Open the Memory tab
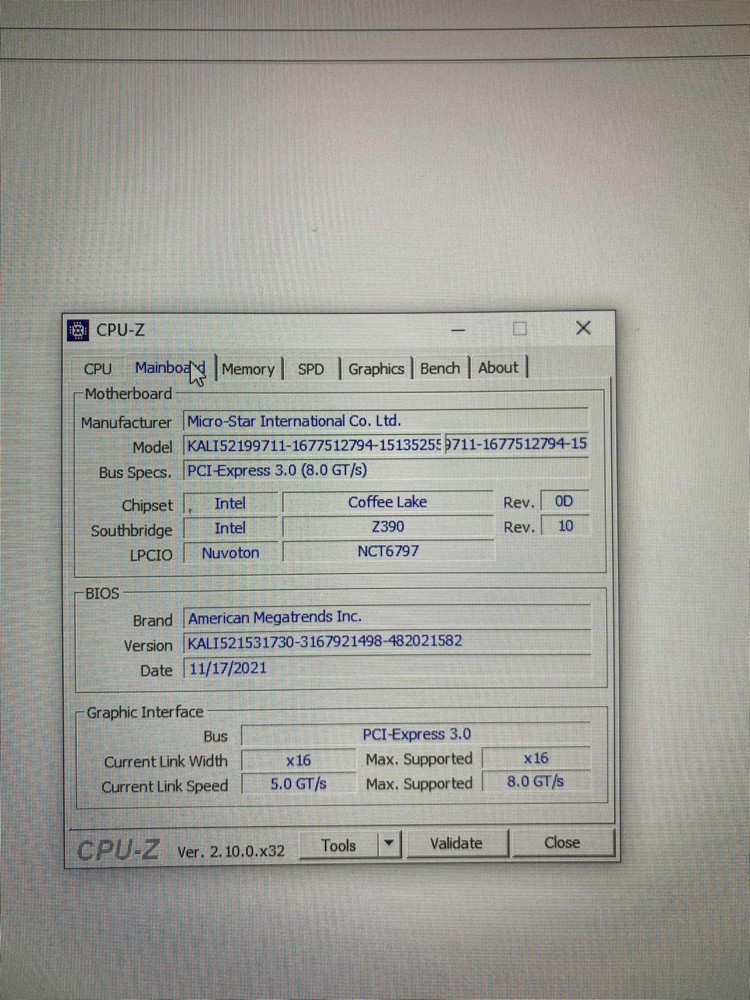750x1000 pixels. click(248, 369)
